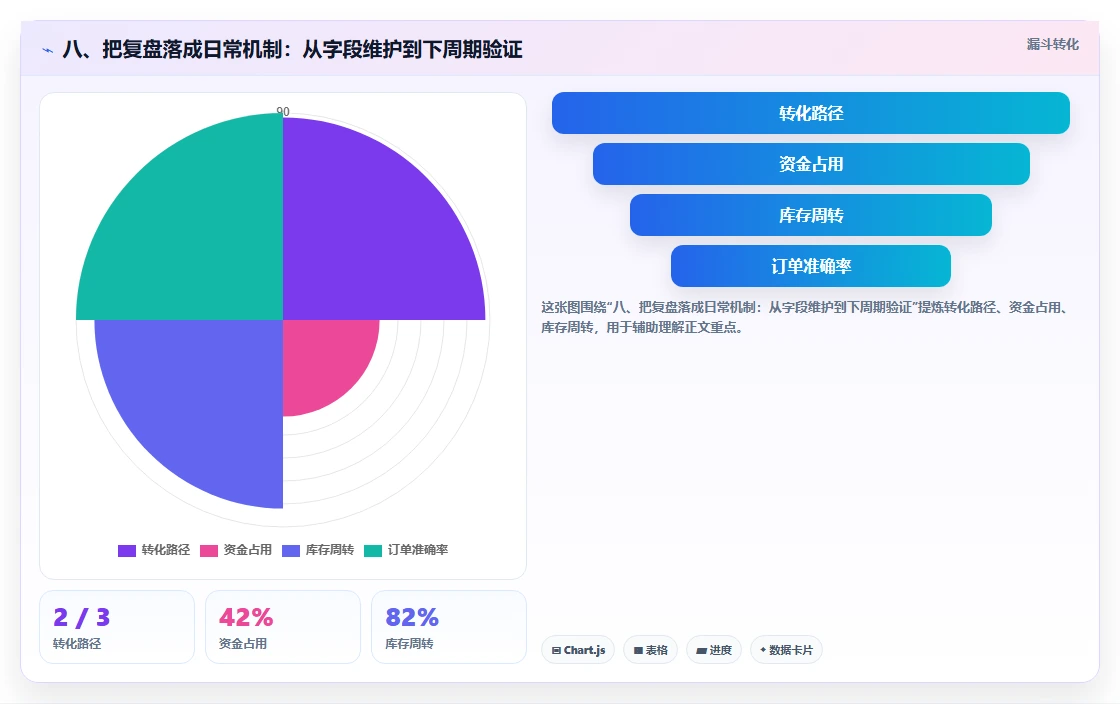Select the 进度 tag chip
The width and height of the screenshot is (1120, 704).
(714, 650)
